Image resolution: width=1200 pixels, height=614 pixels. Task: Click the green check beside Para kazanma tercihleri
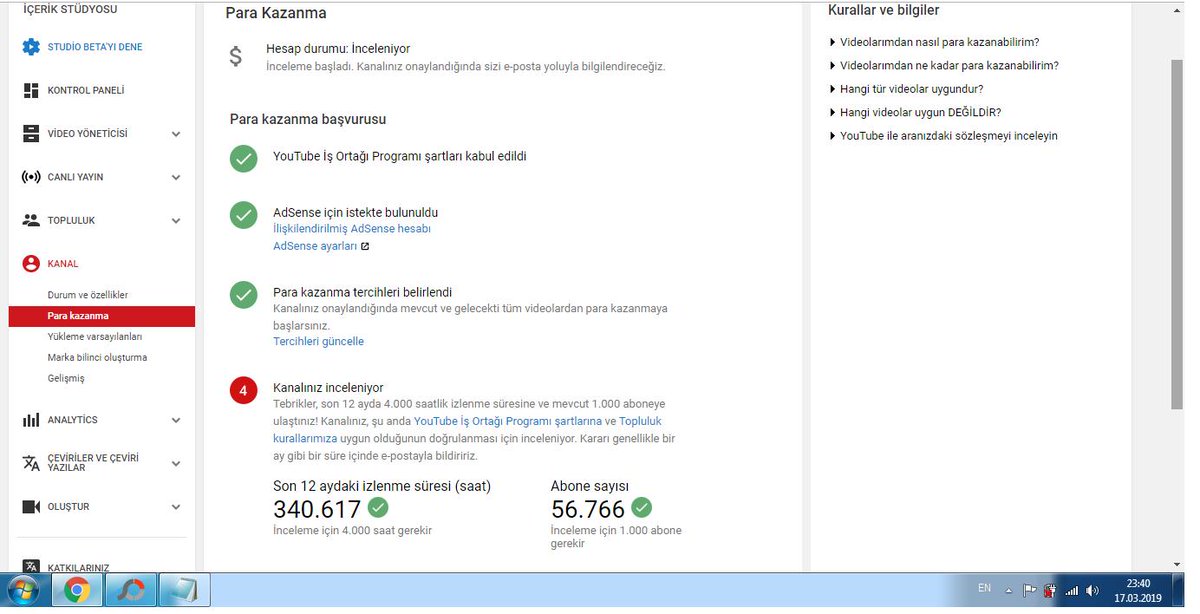(243, 294)
